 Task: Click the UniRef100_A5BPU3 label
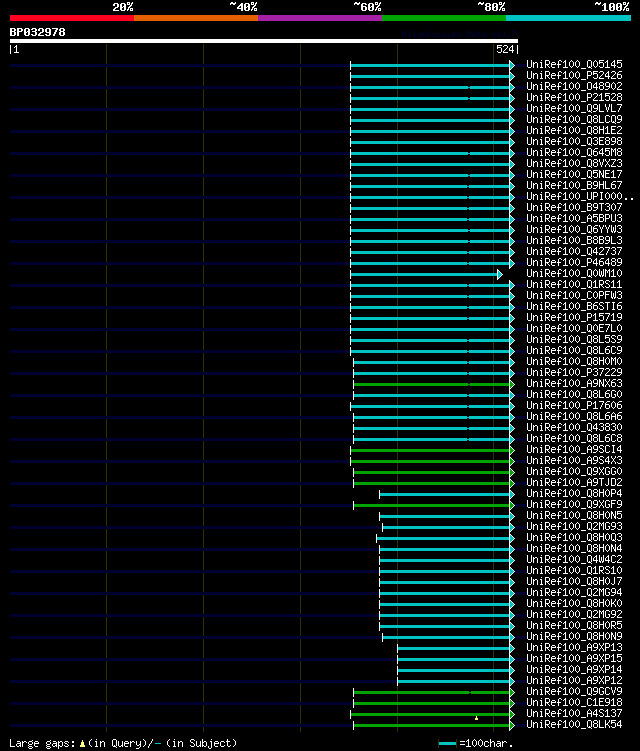tap(574, 218)
